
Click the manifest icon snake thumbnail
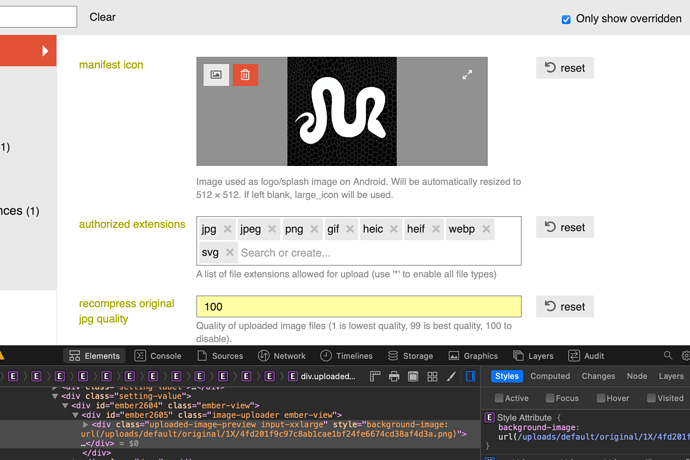tap(342, 111)
